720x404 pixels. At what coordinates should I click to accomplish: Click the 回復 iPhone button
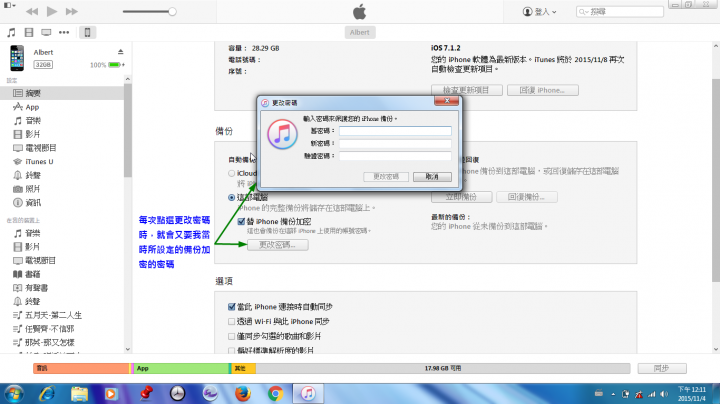[x=542, y=90]
